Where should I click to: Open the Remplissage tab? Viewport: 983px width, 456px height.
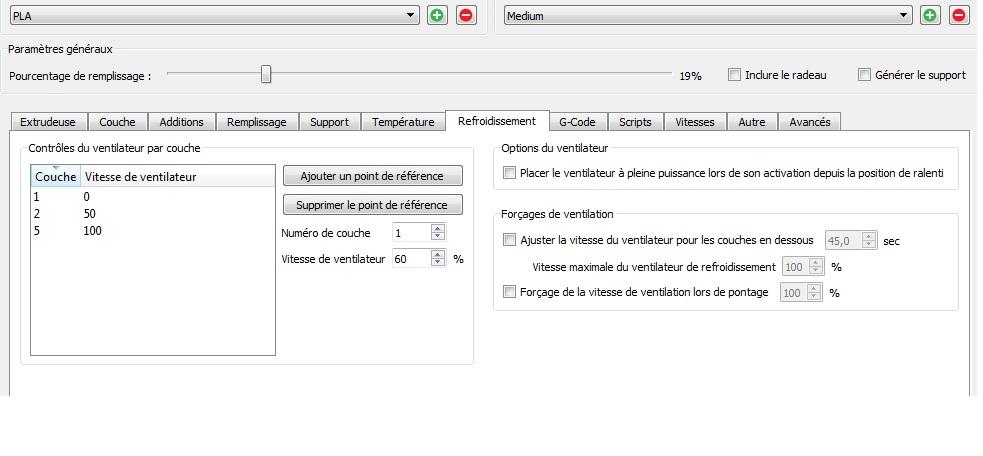pos(256,122)
